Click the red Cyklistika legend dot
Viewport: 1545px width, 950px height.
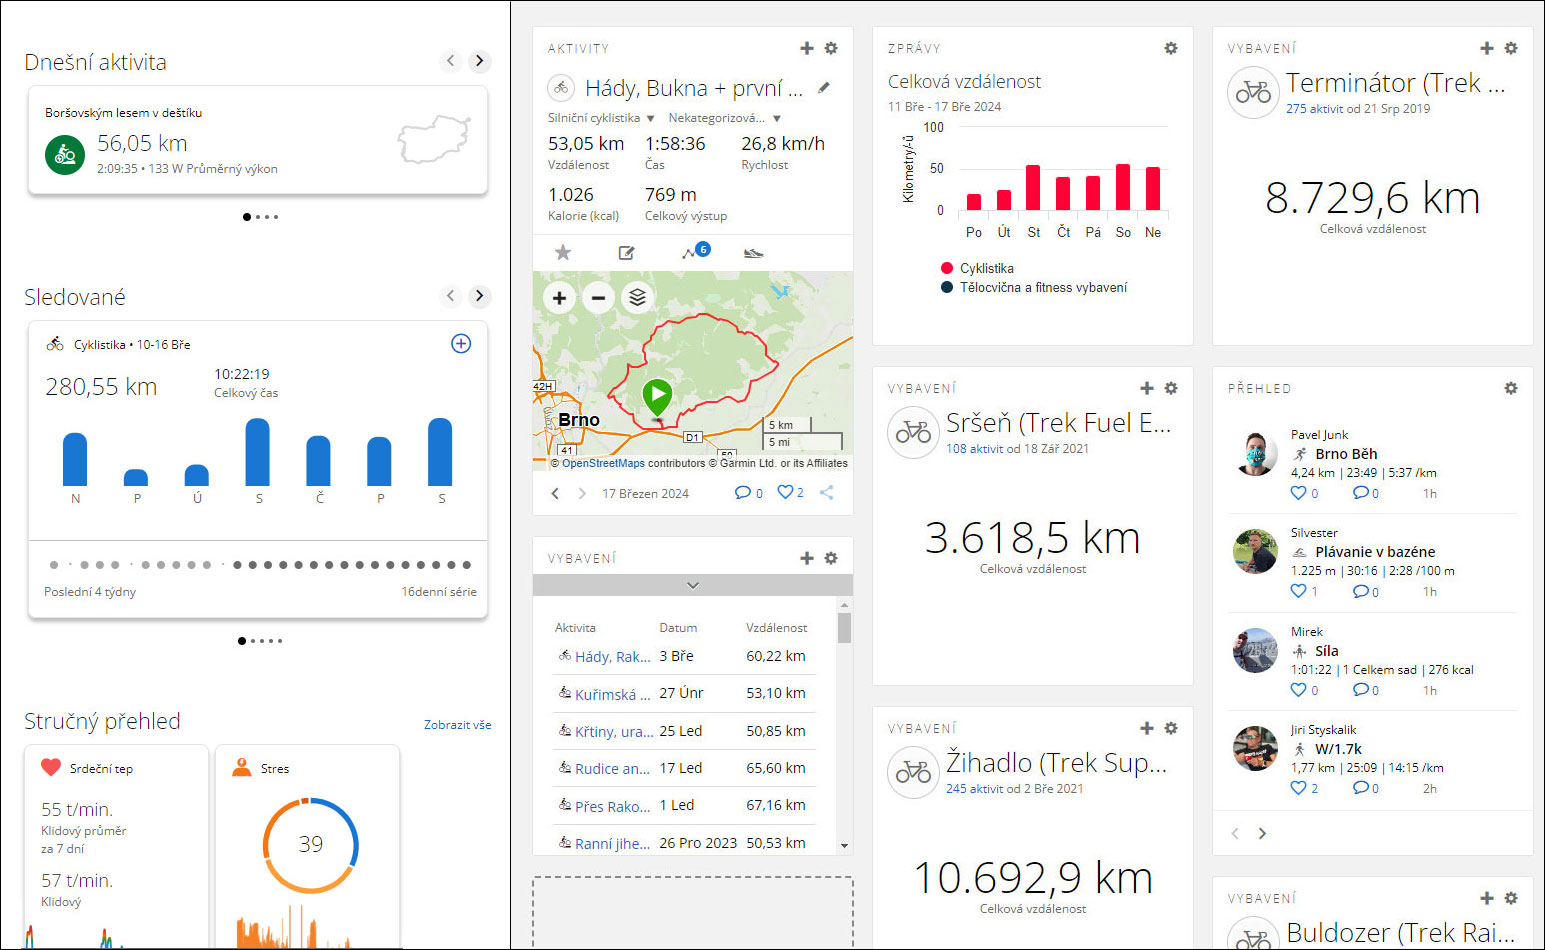[946, 268]
